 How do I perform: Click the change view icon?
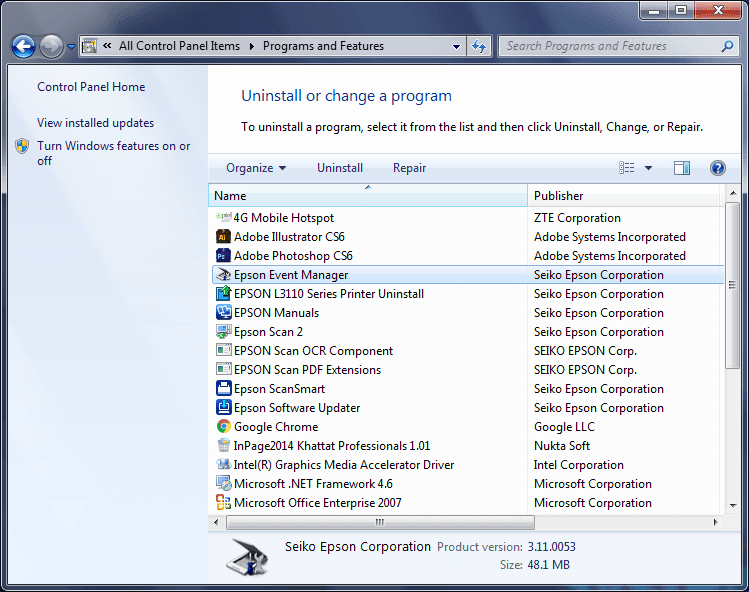627,168
